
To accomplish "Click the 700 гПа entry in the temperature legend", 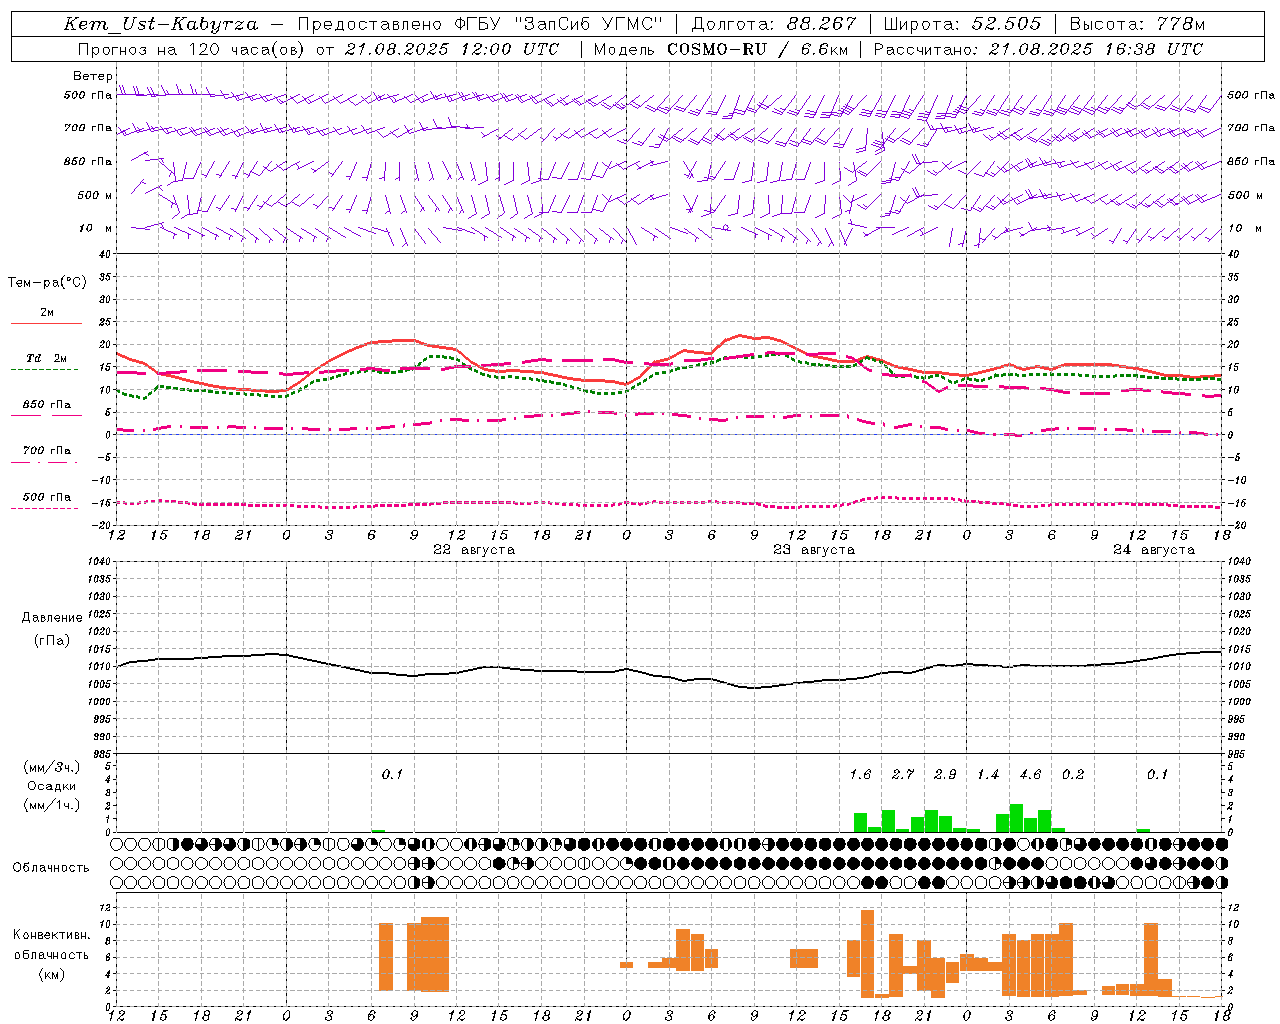I will point(47,451).
